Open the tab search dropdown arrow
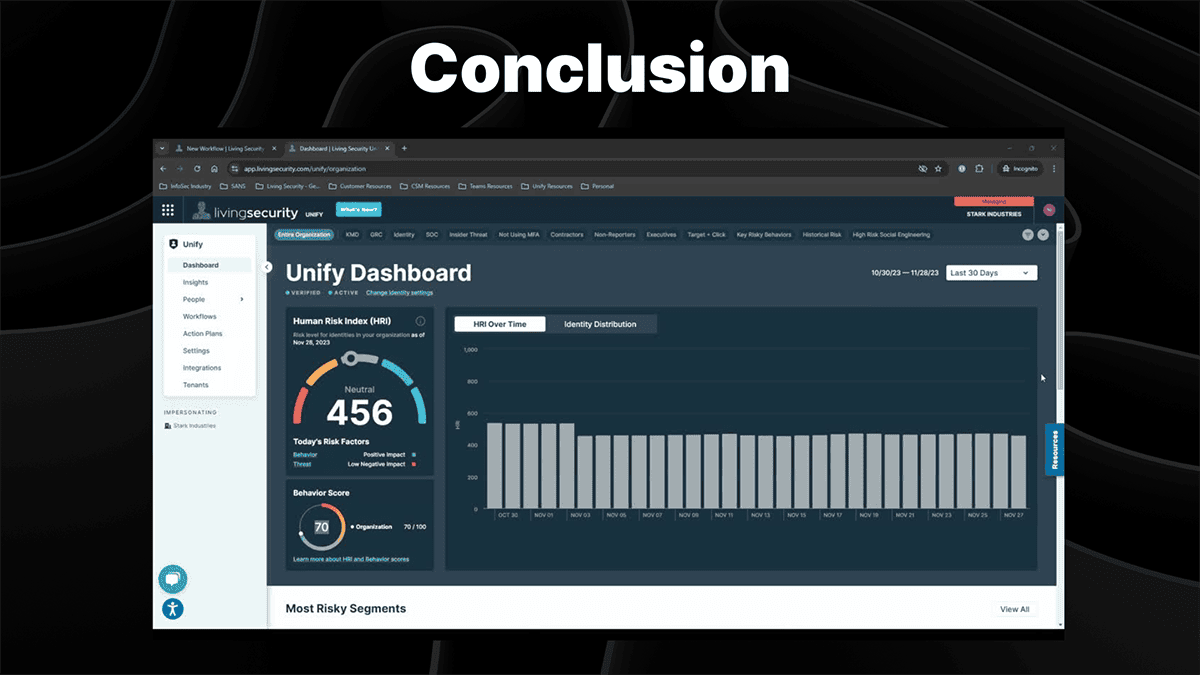This screenshot has width=1200, height=675. pos(162,148)
